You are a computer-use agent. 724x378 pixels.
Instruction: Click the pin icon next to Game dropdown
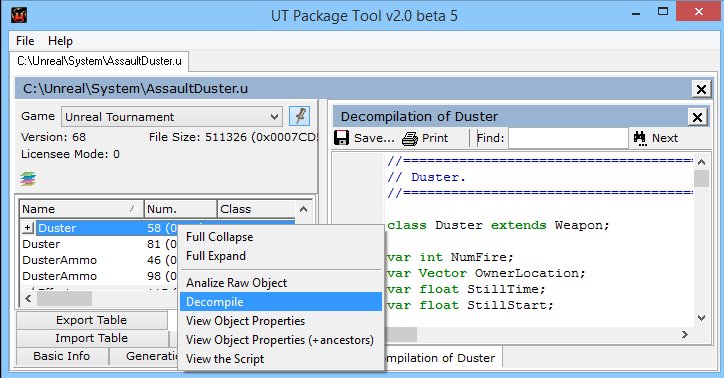[x=299, y=116]
